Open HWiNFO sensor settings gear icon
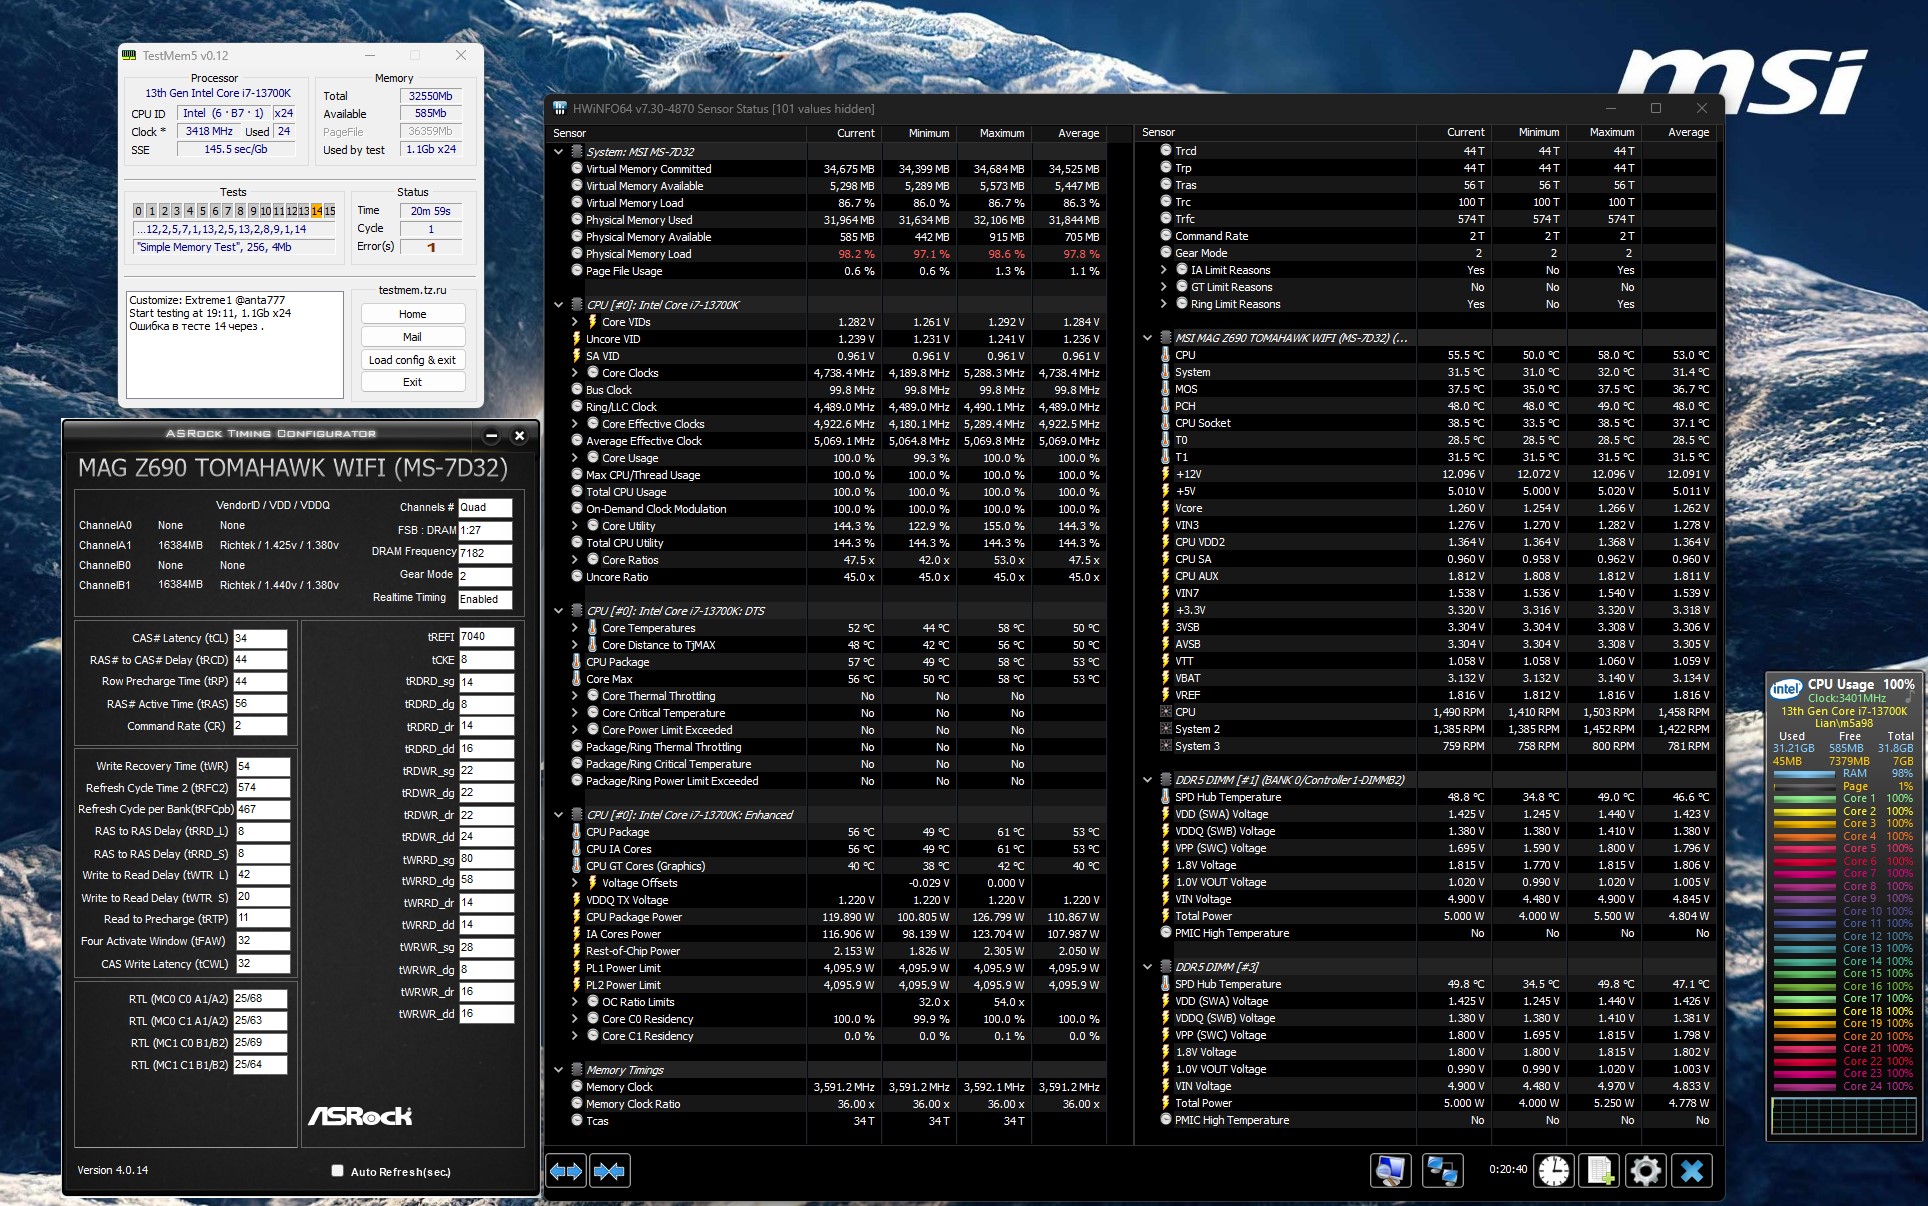Screen dimensions: 1928x1206 tap(1645, 1170)
